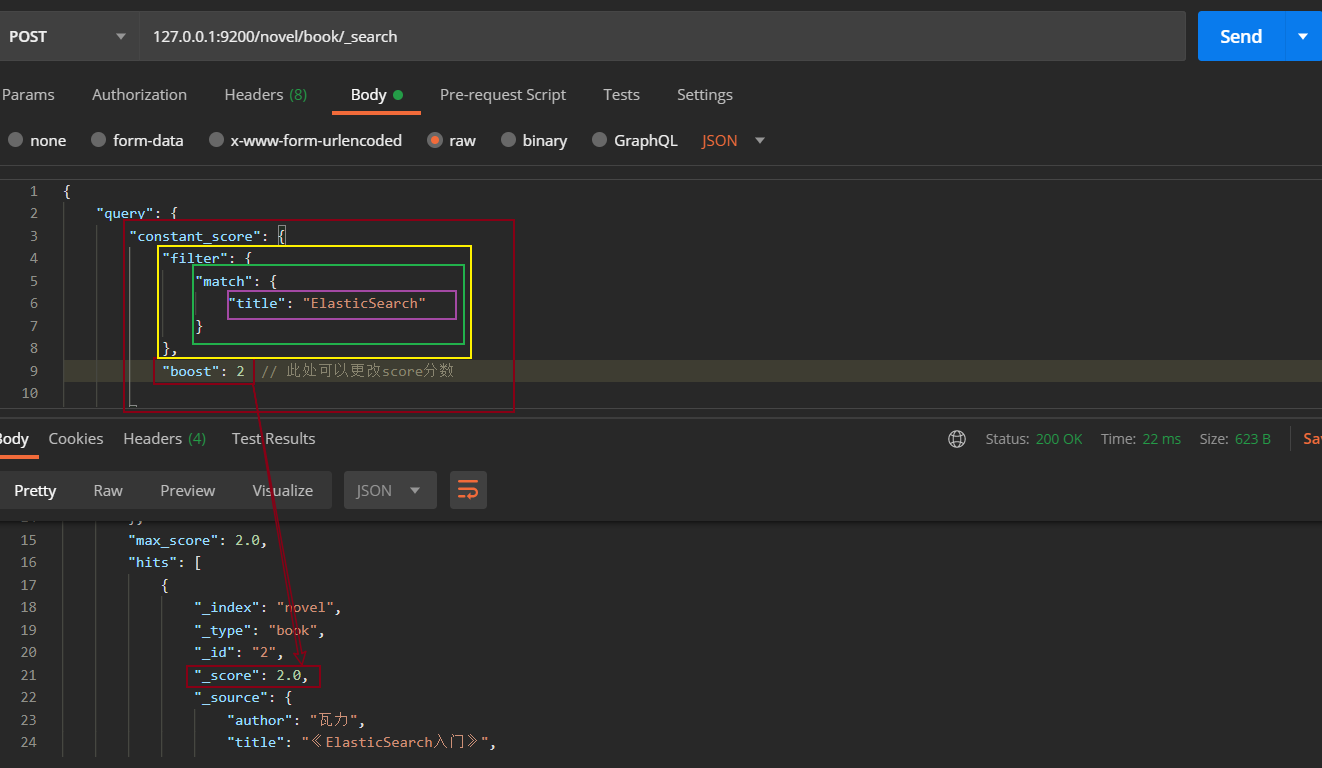The width and height of the screenshot is (1322, 768).
Task: Click the "boost" key in request body
Action: tap(192, 371)
